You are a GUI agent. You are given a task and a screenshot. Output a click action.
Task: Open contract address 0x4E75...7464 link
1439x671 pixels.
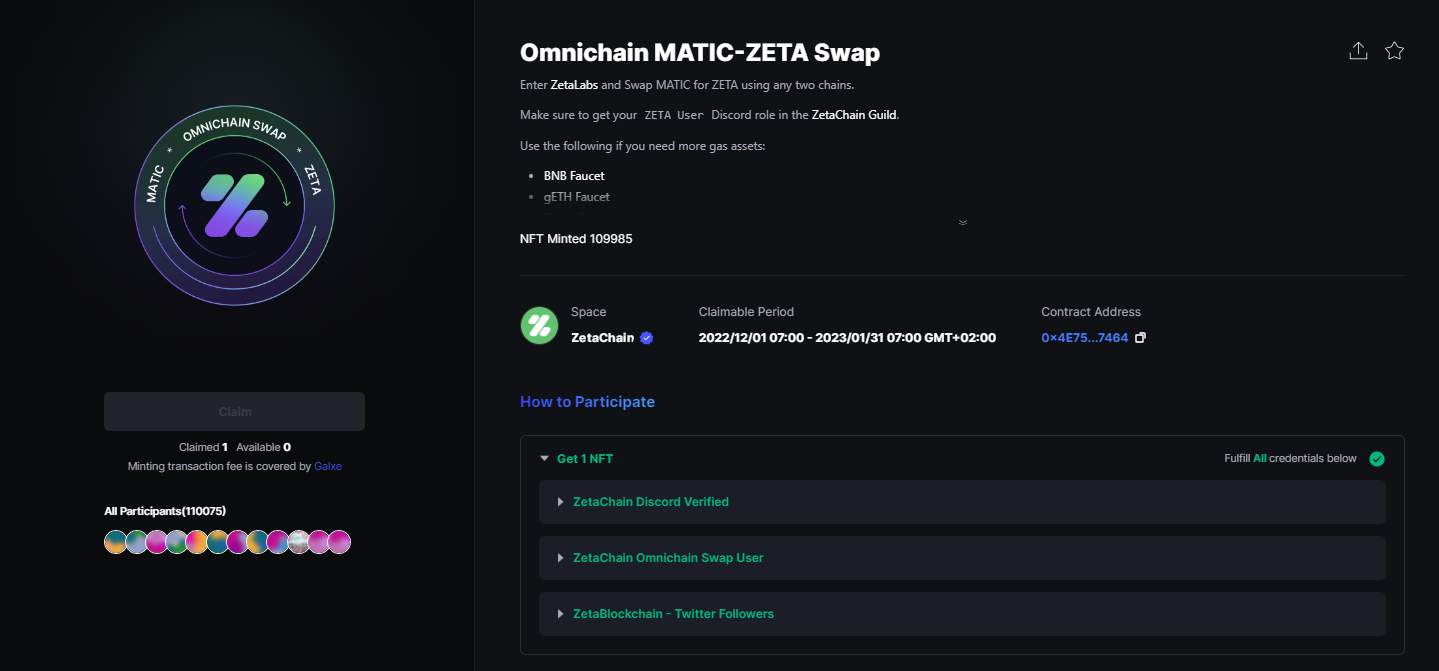pyautogui.click(x=1085, y=338)
